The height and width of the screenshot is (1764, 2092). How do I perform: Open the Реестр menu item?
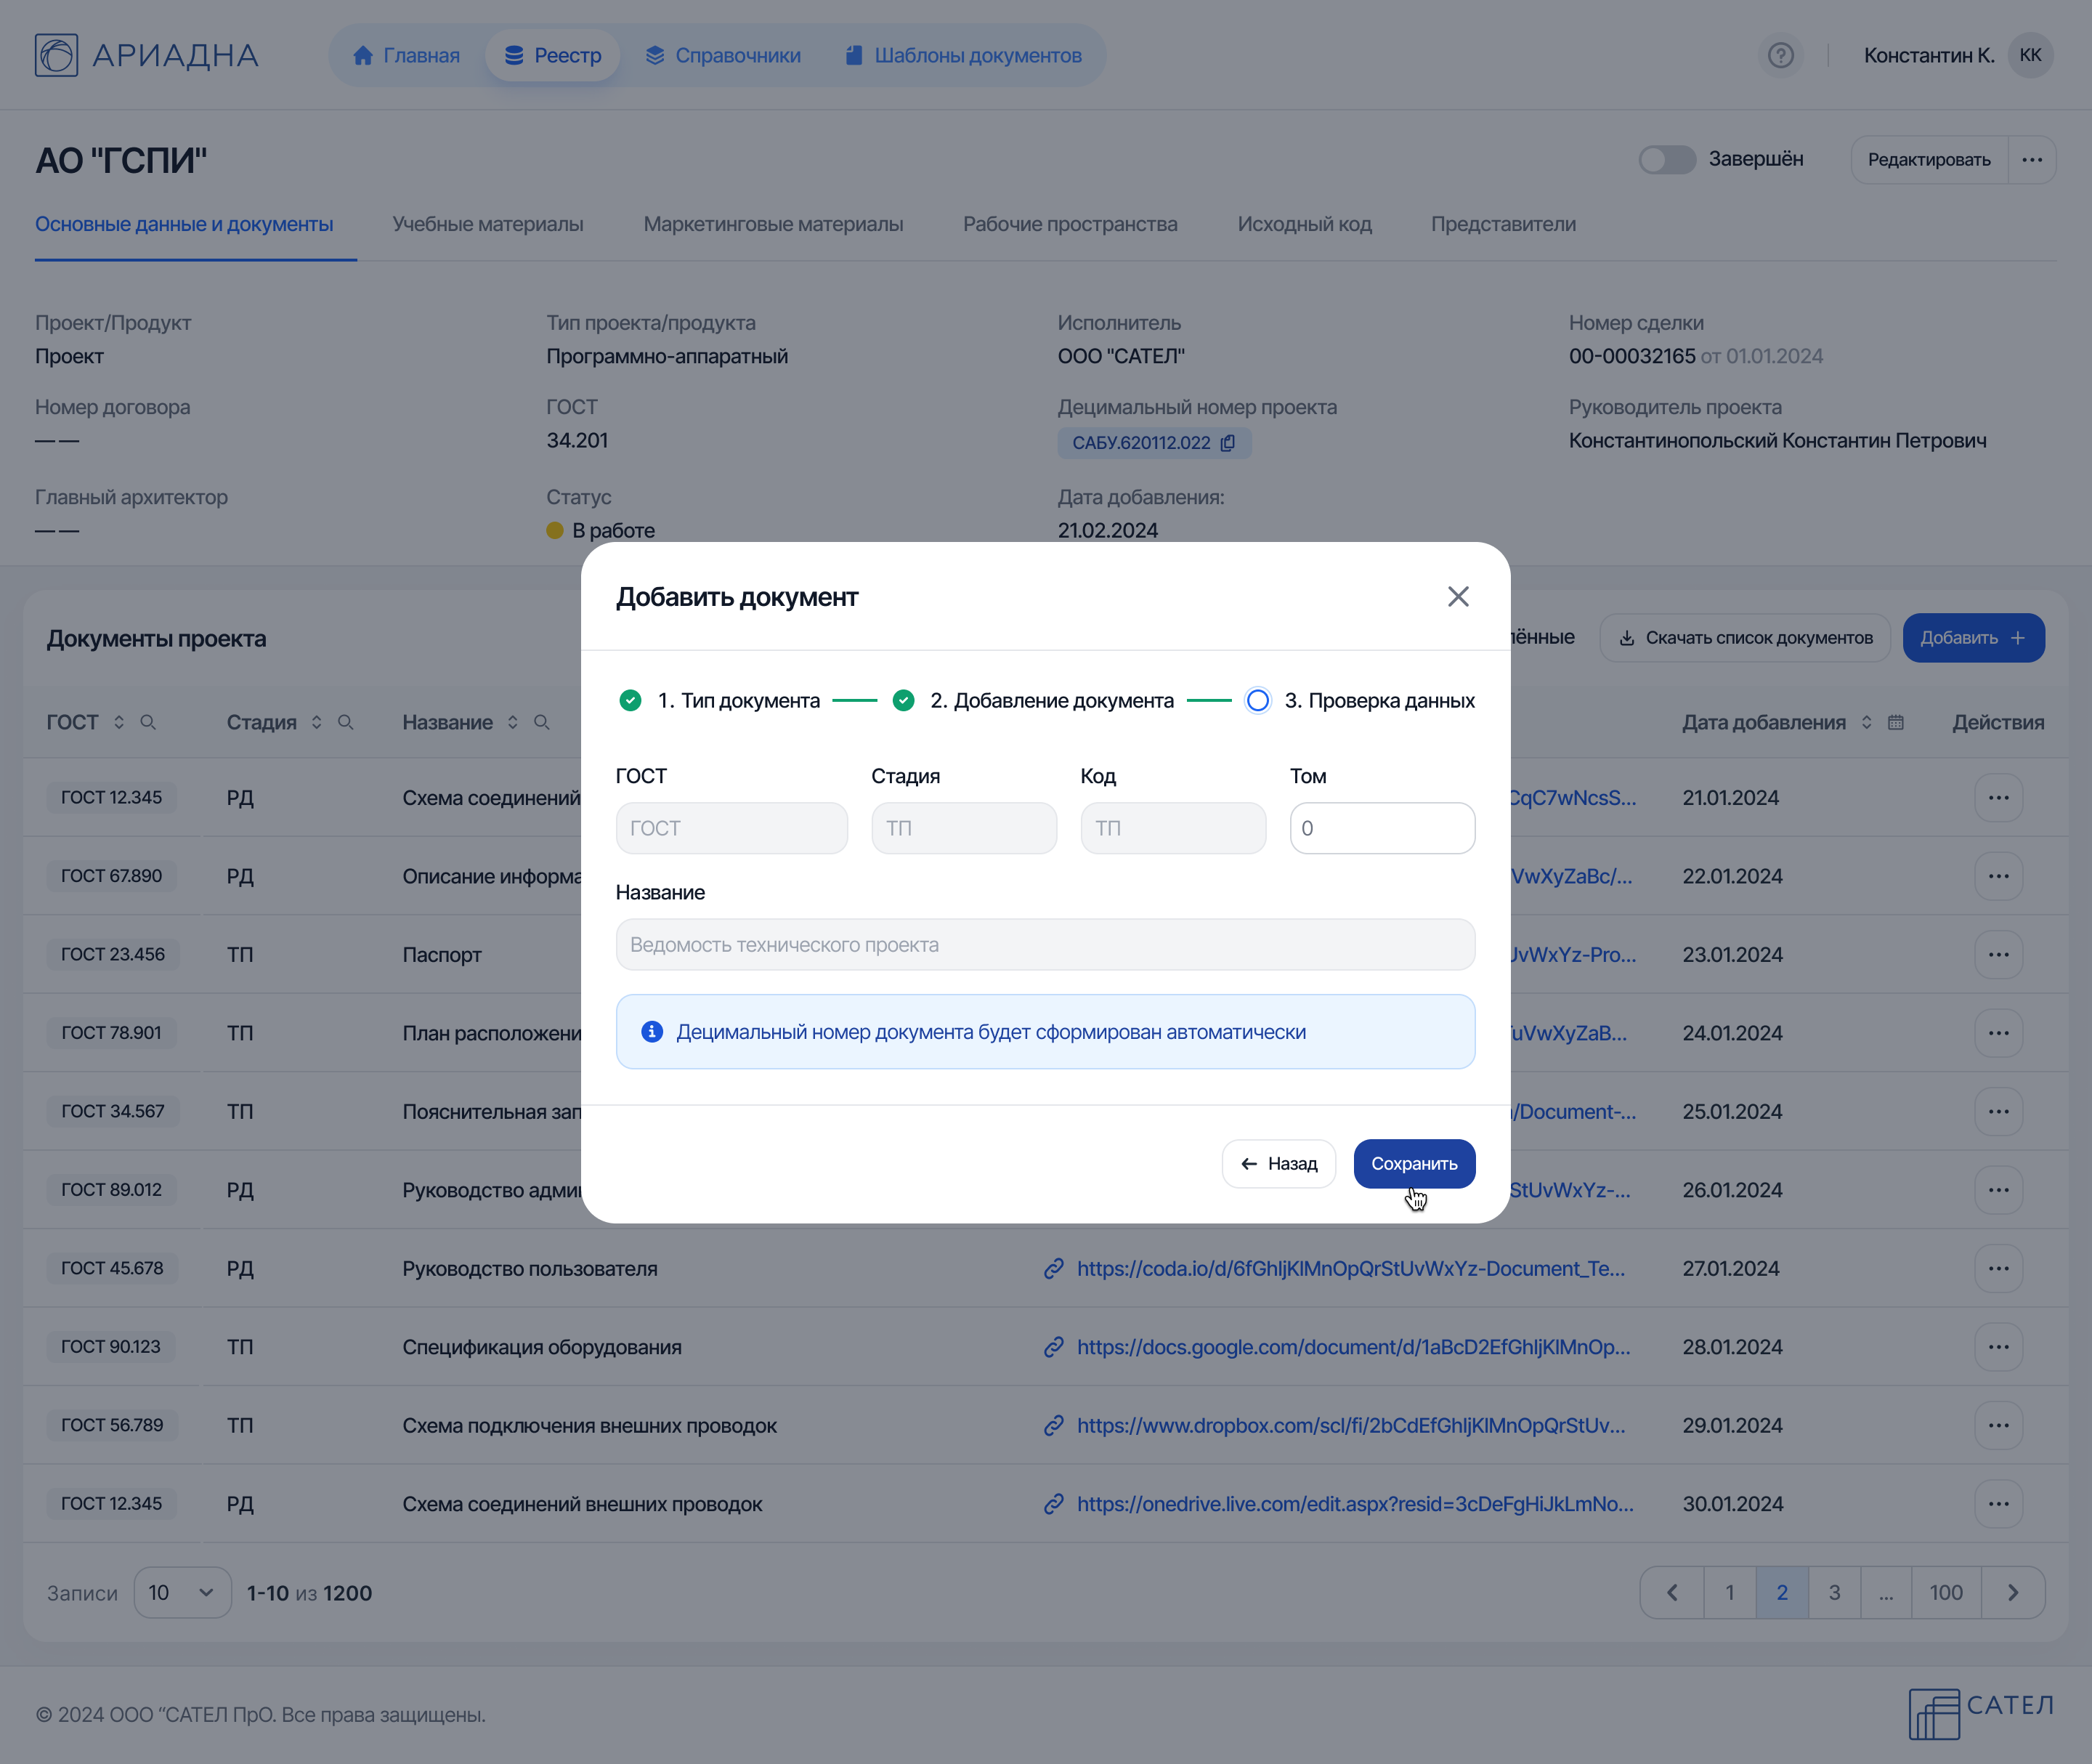[x=553, y=55]
